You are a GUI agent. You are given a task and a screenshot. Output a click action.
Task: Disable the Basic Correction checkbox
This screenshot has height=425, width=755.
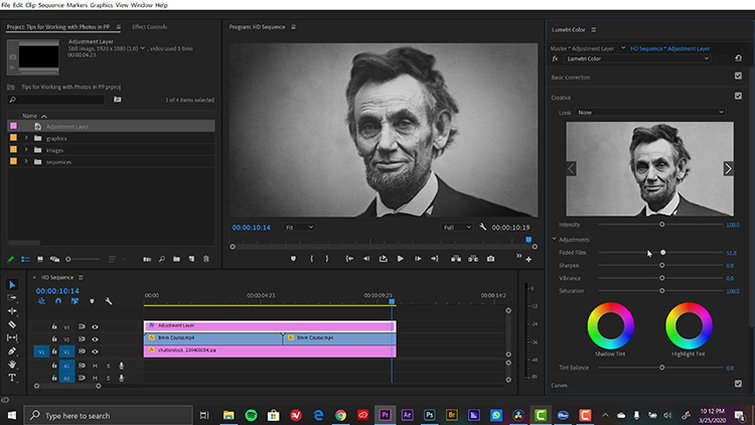(x=737, y=78)
